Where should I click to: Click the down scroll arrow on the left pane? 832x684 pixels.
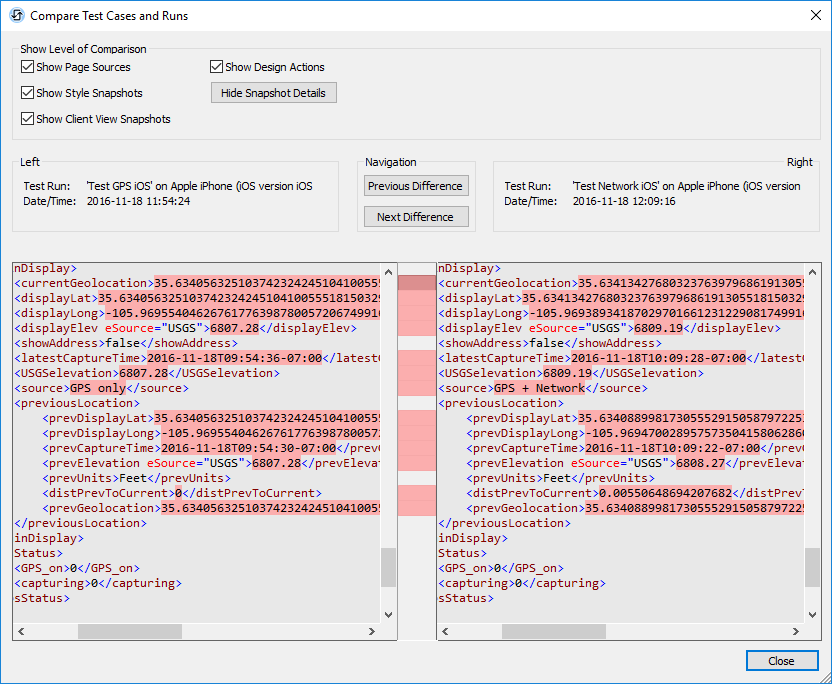[389, 614]
